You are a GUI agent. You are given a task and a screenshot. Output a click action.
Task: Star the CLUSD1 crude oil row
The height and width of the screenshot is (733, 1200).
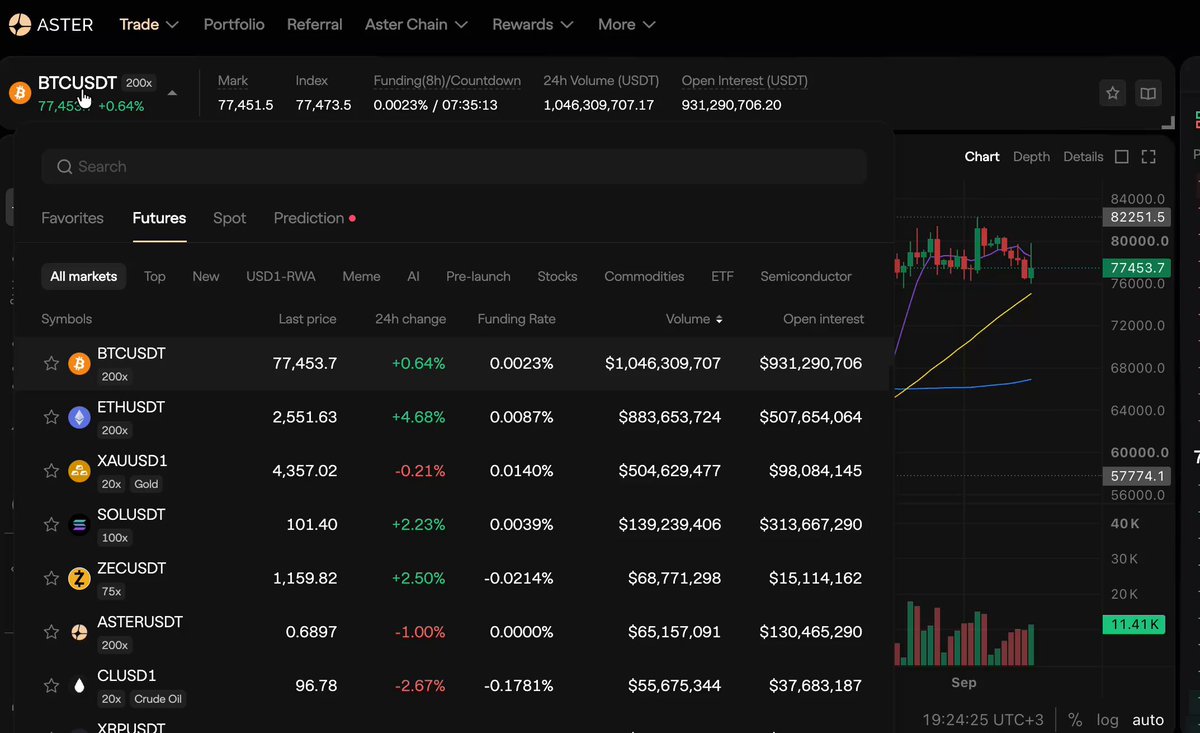click(x=51, y=686)
